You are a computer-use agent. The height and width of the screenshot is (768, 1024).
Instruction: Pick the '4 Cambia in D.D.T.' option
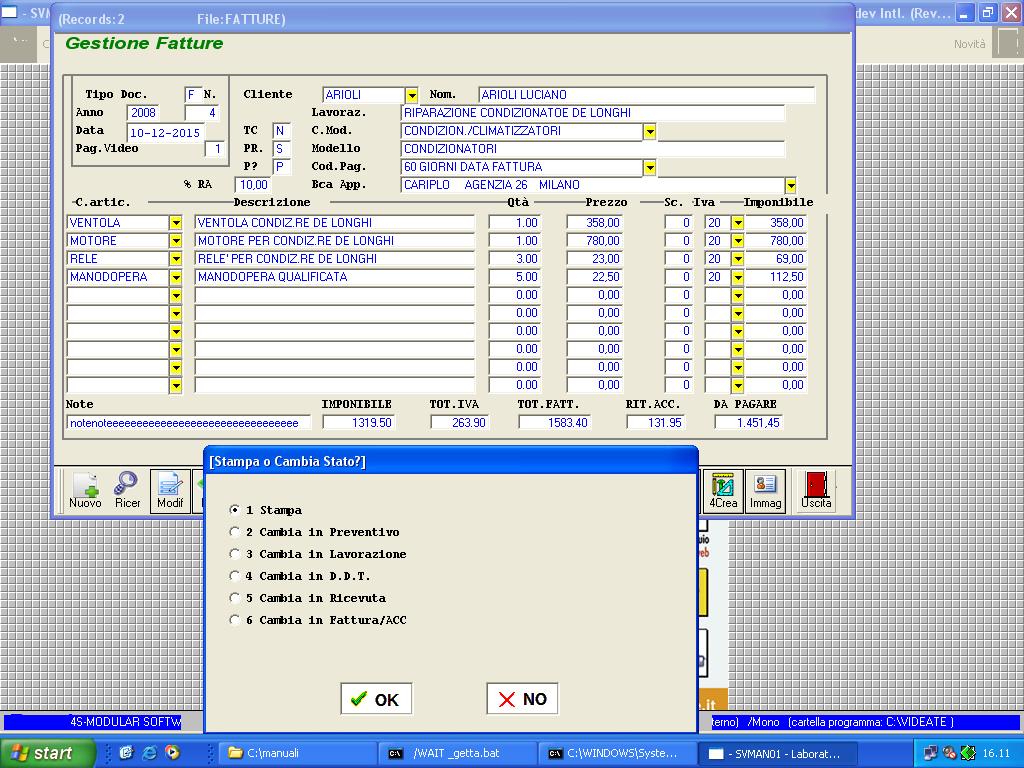tap(234, 576)
